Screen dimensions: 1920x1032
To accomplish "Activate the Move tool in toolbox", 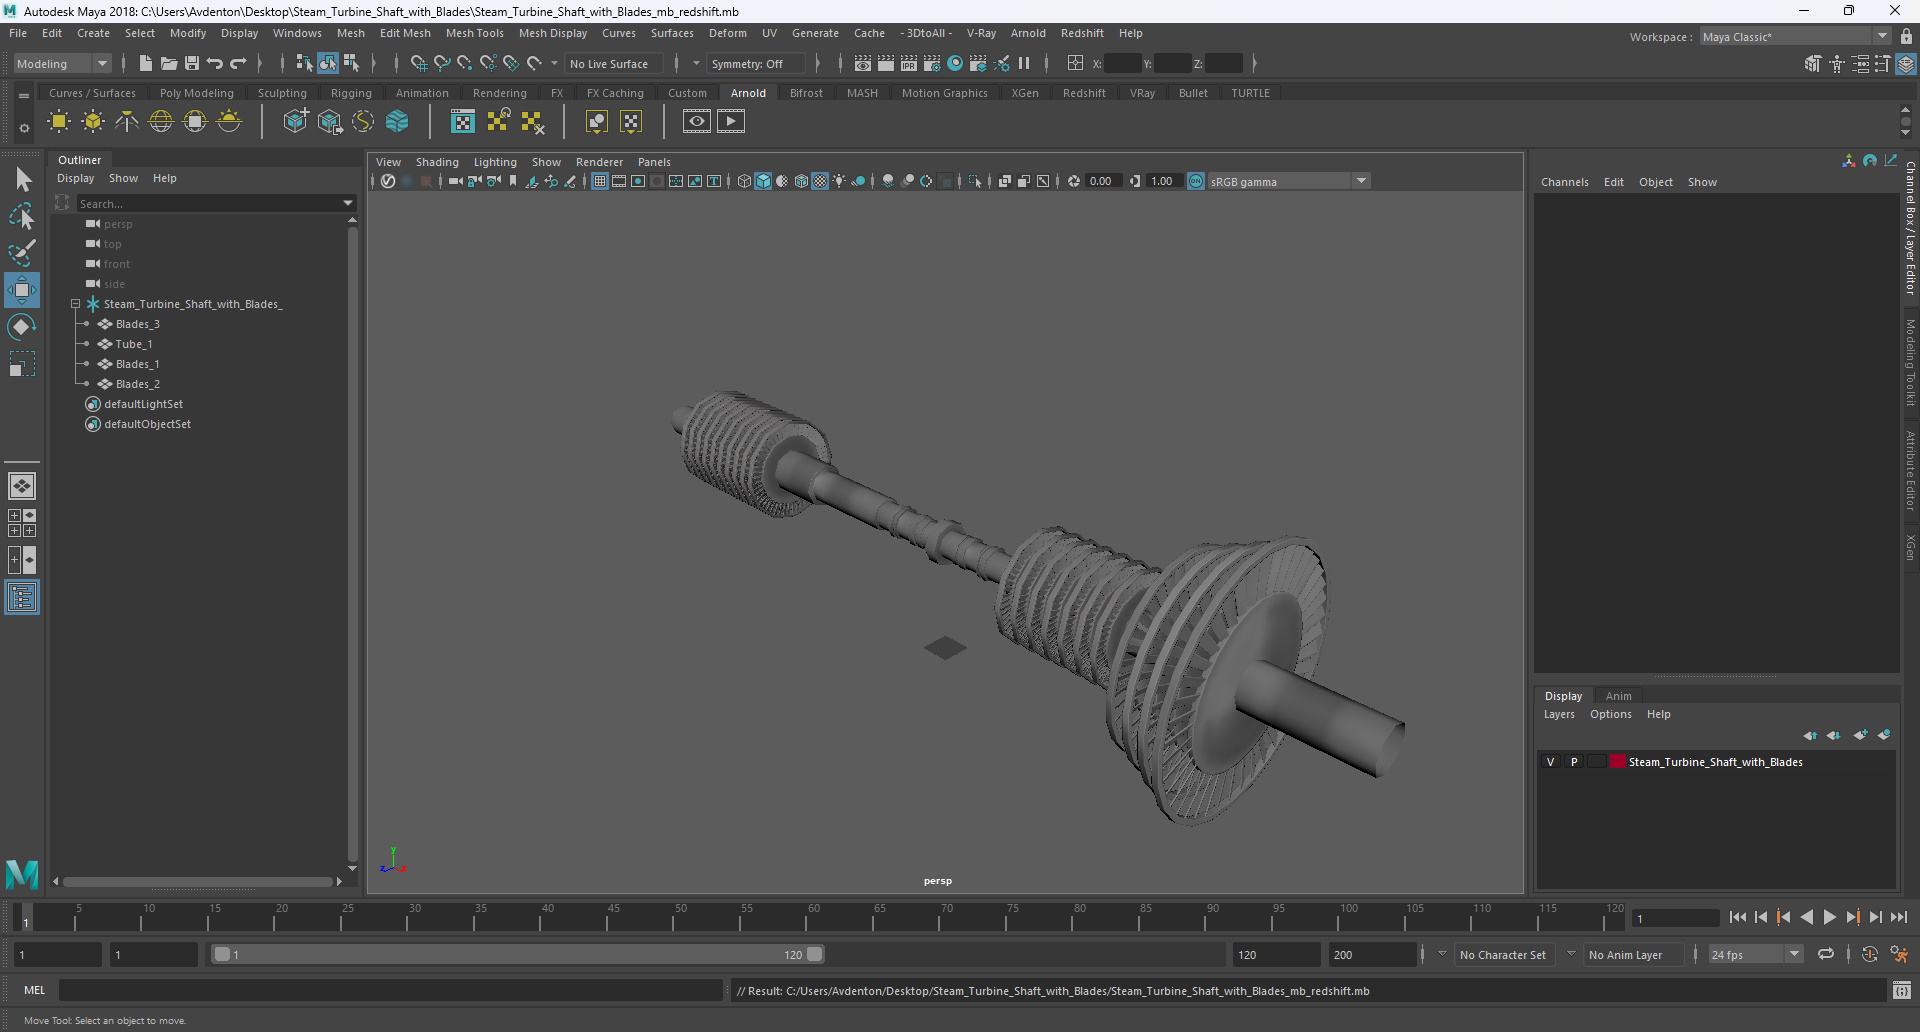I will pyautogui.click(x=22, y=290).
